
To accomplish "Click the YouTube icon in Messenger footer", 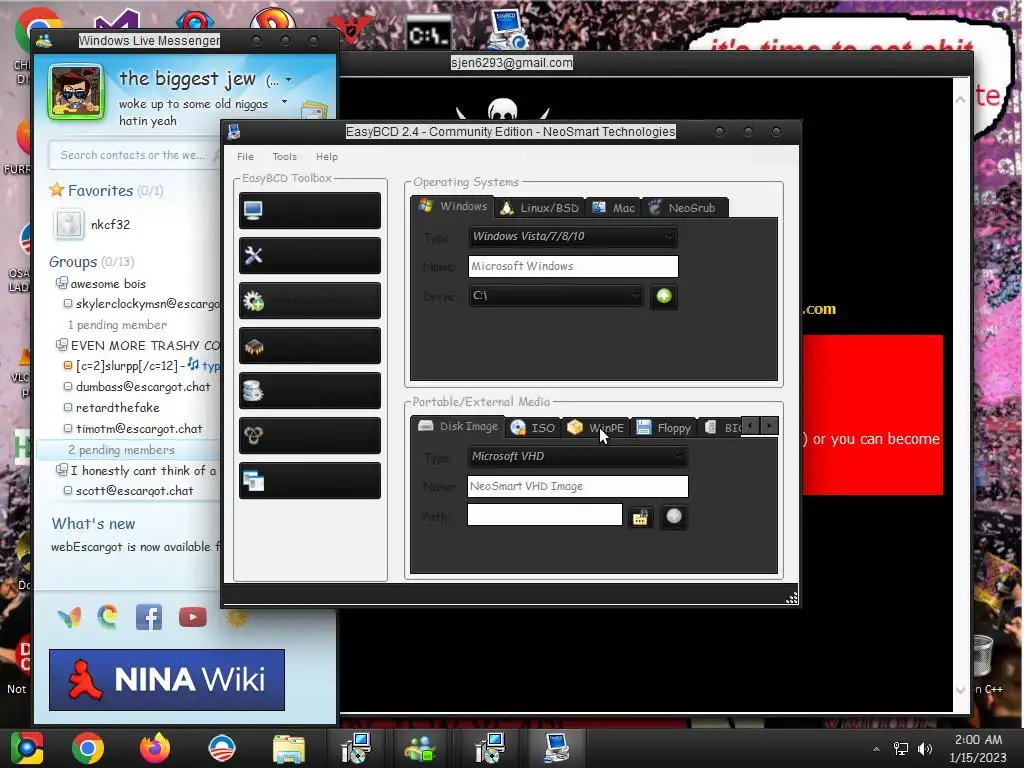I will [x=193, y=617].
